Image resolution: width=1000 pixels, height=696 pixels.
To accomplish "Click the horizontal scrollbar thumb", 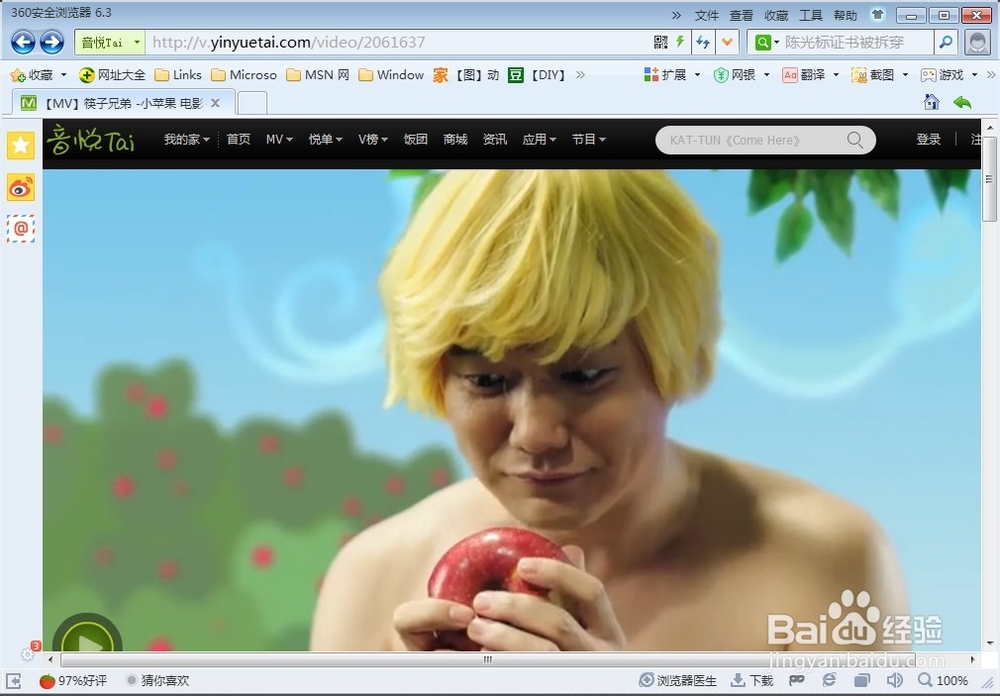I will 487,659.
